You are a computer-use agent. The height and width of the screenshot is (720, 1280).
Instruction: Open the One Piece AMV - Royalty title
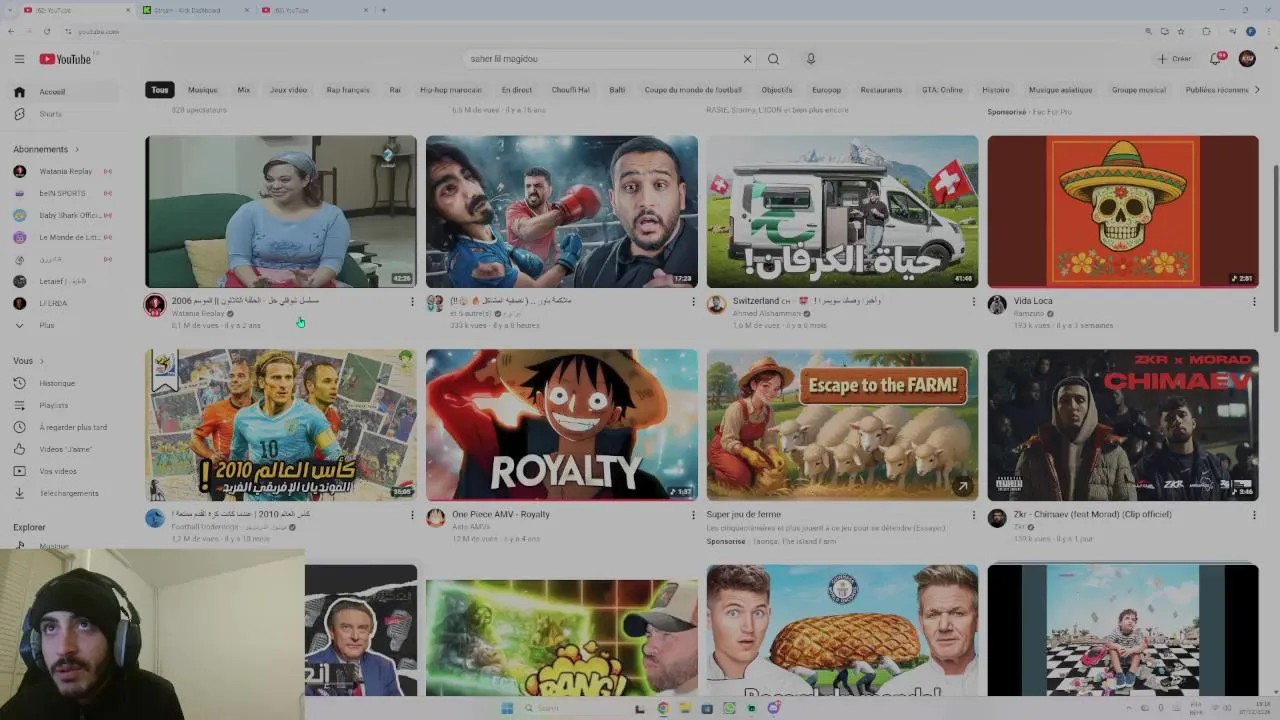pos(501,514)
